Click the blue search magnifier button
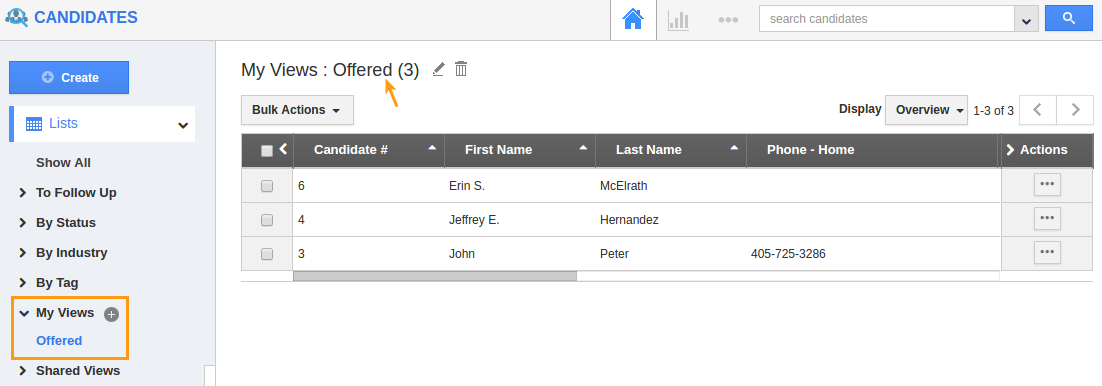The width and height of the screenshot is (1102, 386). (1069, 19)
